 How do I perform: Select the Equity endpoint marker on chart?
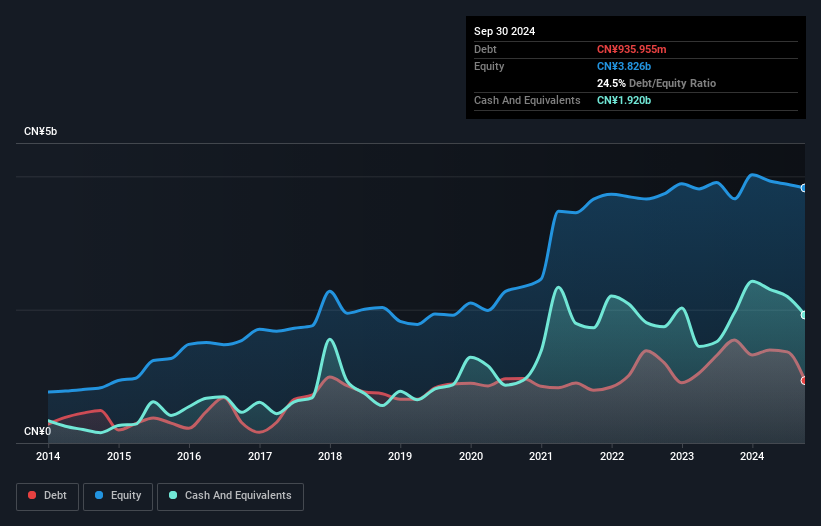pyautogui.click(x=804, y=188)
